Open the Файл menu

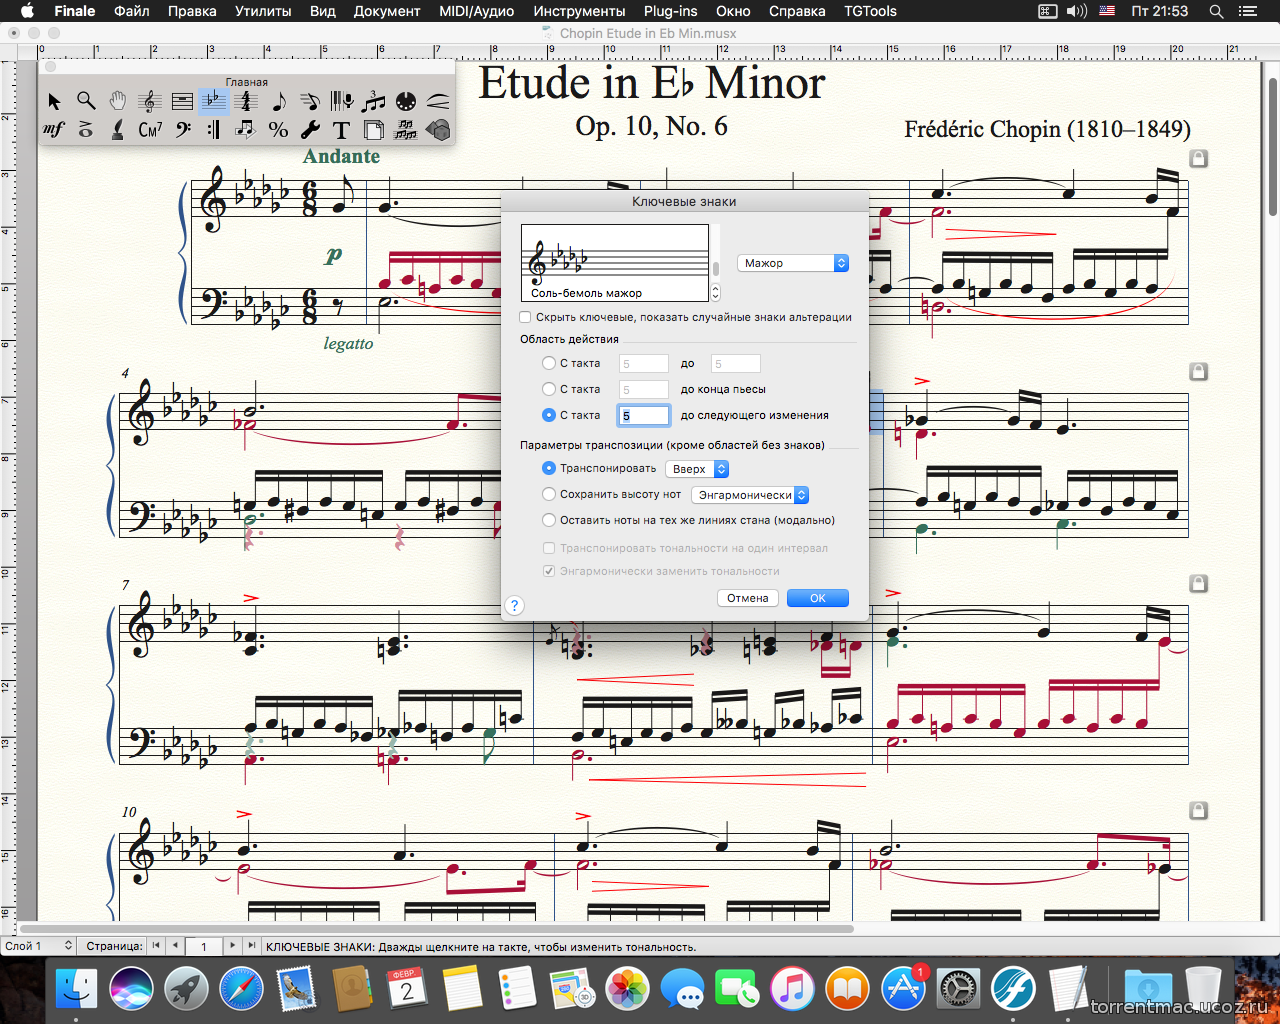pos(132,11)
